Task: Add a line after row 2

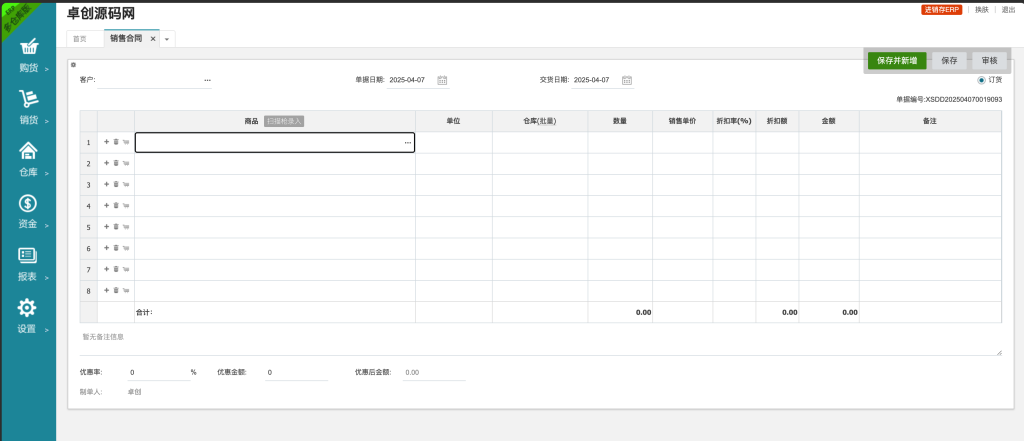Action: click(106, 163)
